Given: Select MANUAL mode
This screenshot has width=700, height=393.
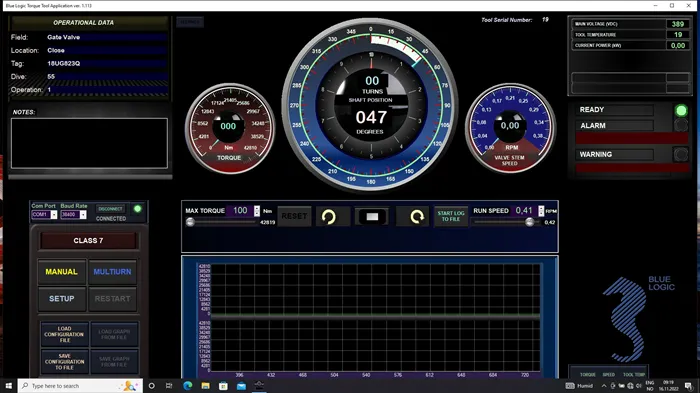Looking at the screenshot, I should [x=62, y=272].
